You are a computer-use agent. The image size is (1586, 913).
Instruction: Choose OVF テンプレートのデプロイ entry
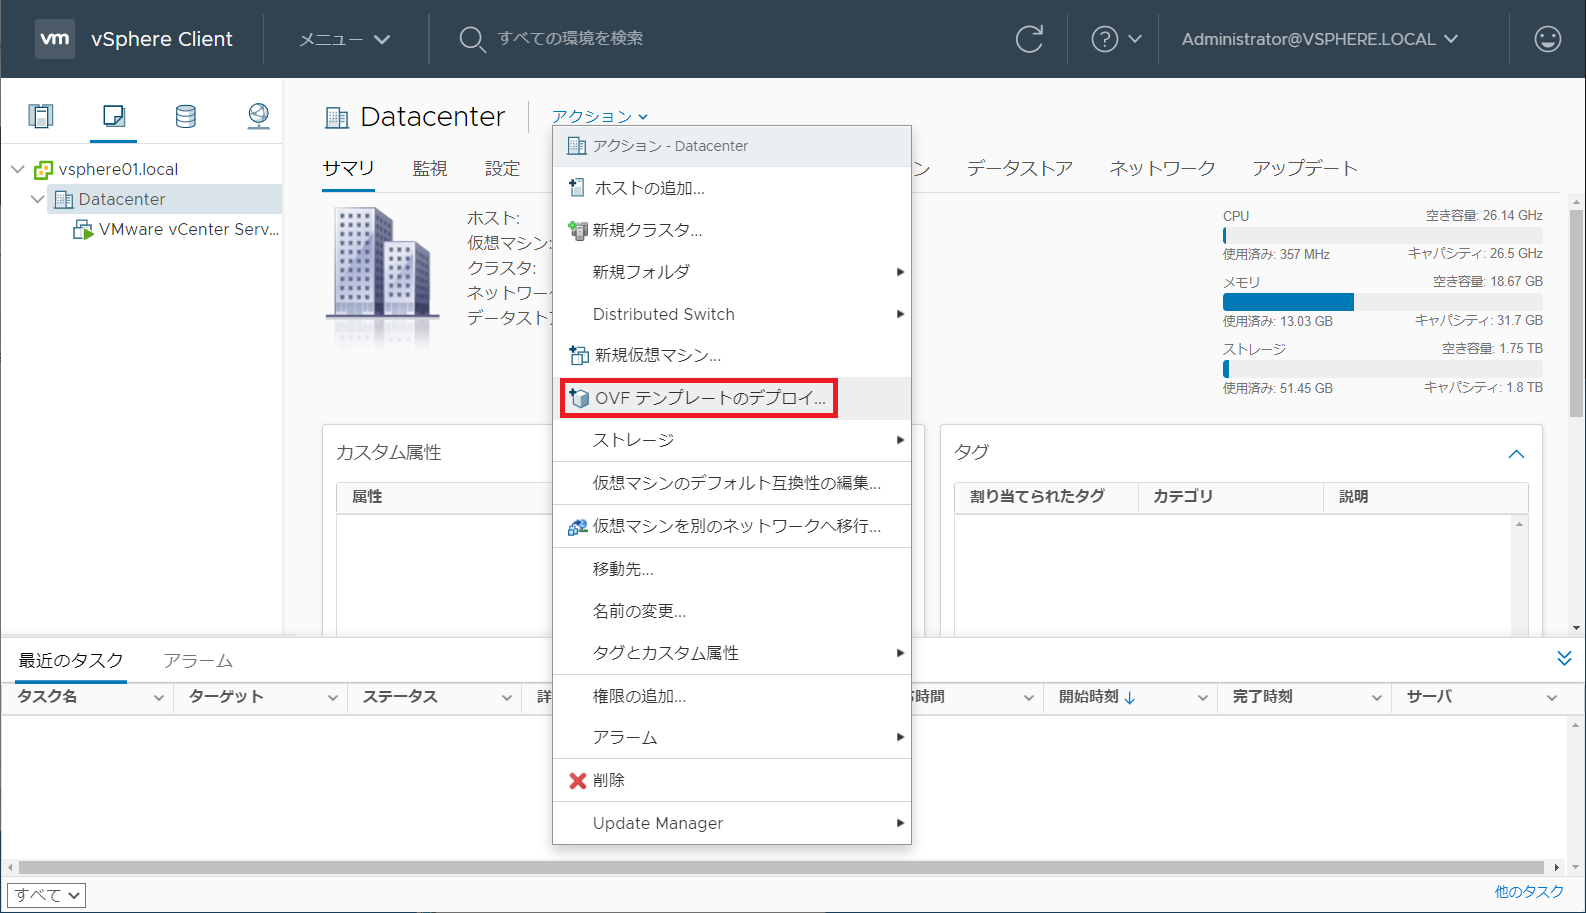tap(732, 398)
